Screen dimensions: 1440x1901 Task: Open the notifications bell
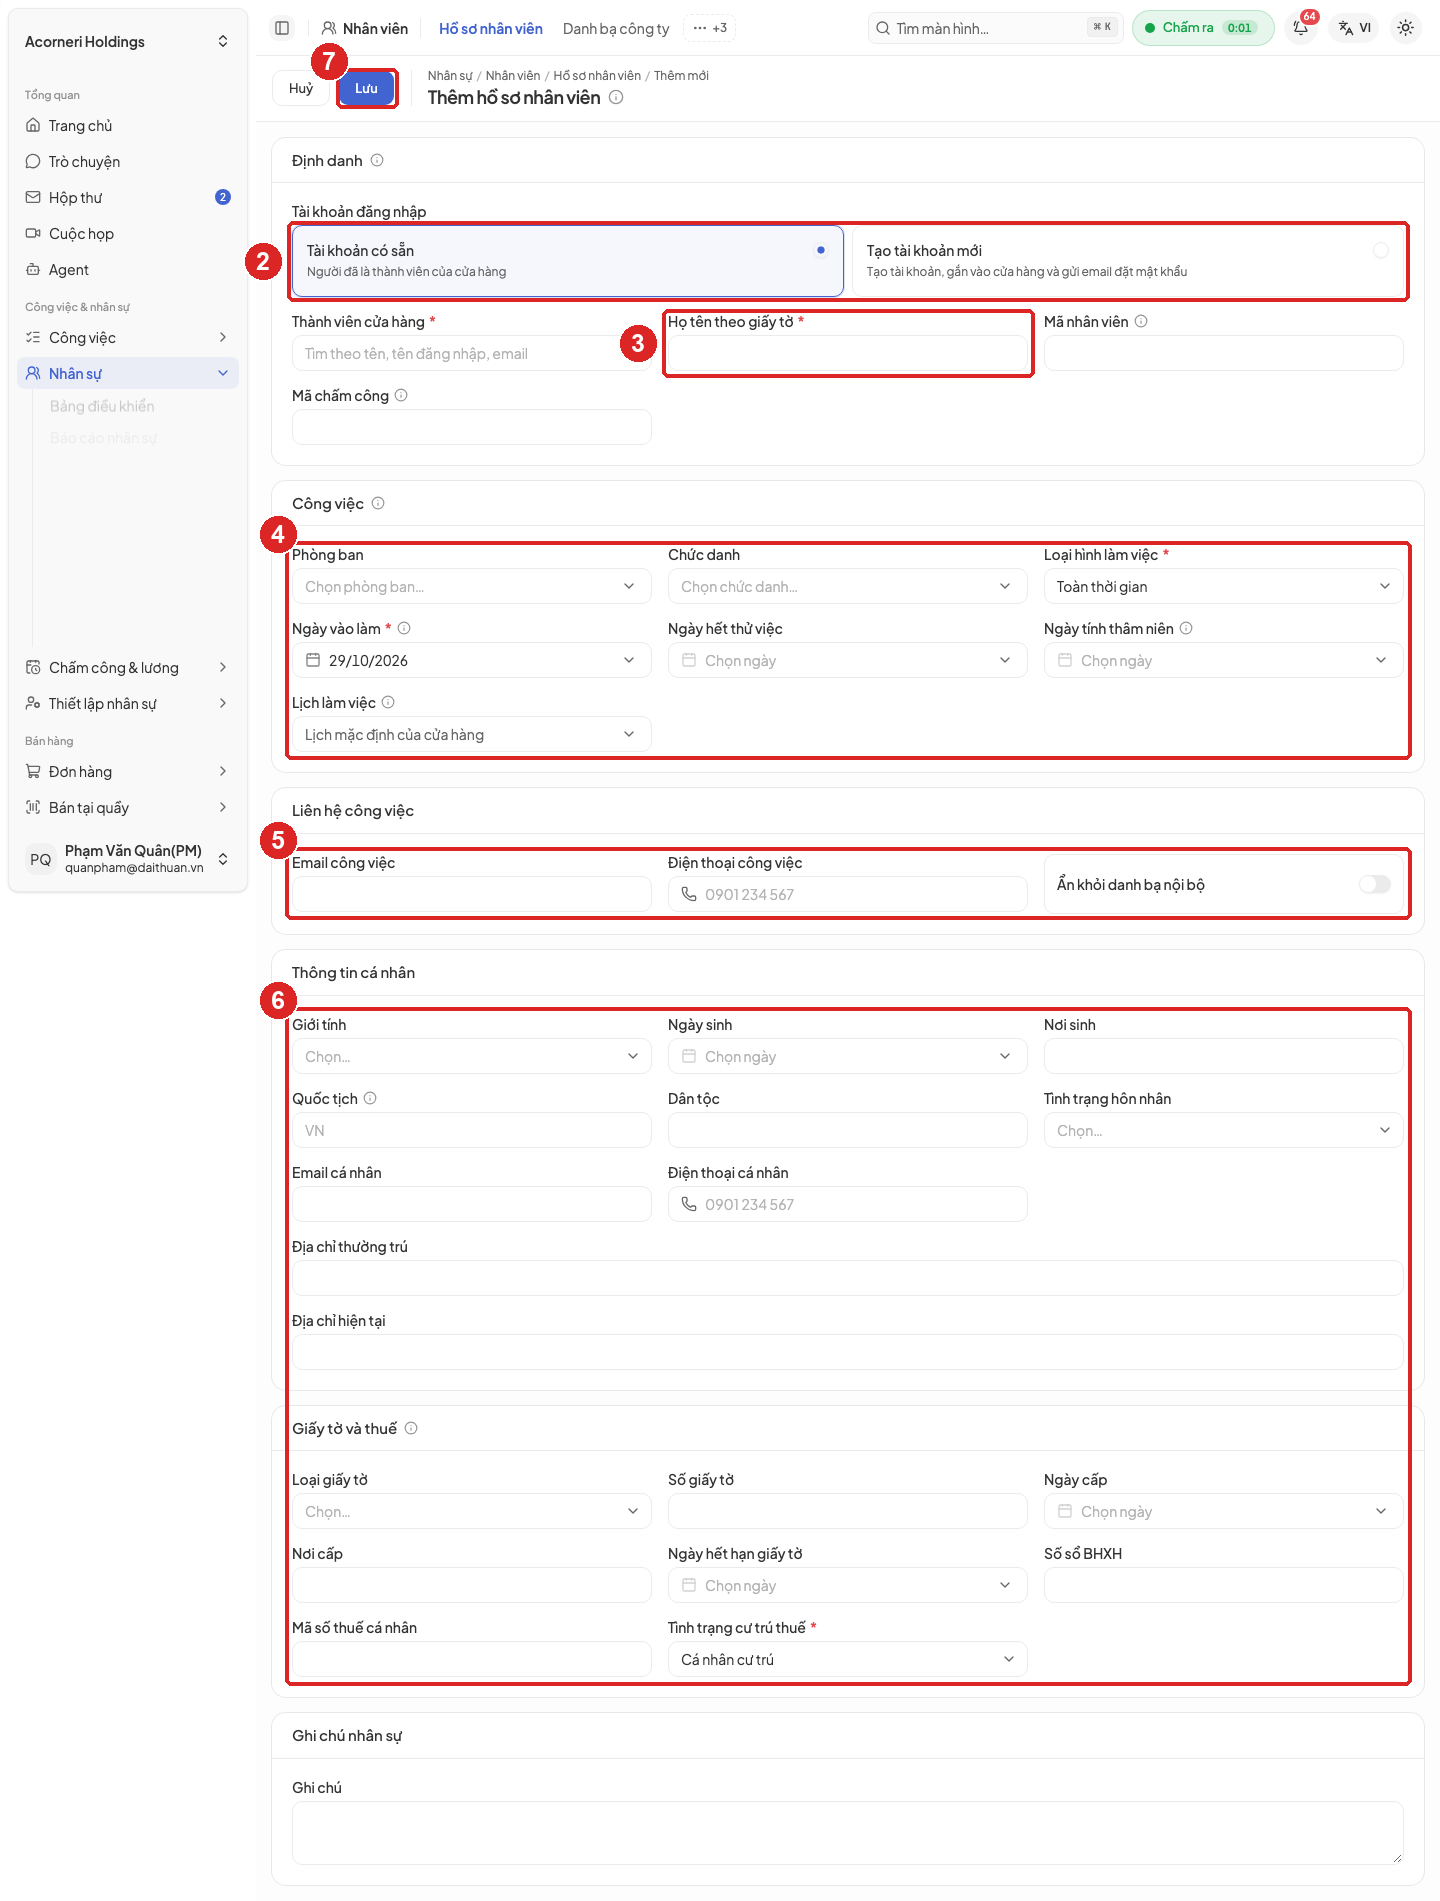1301,28
